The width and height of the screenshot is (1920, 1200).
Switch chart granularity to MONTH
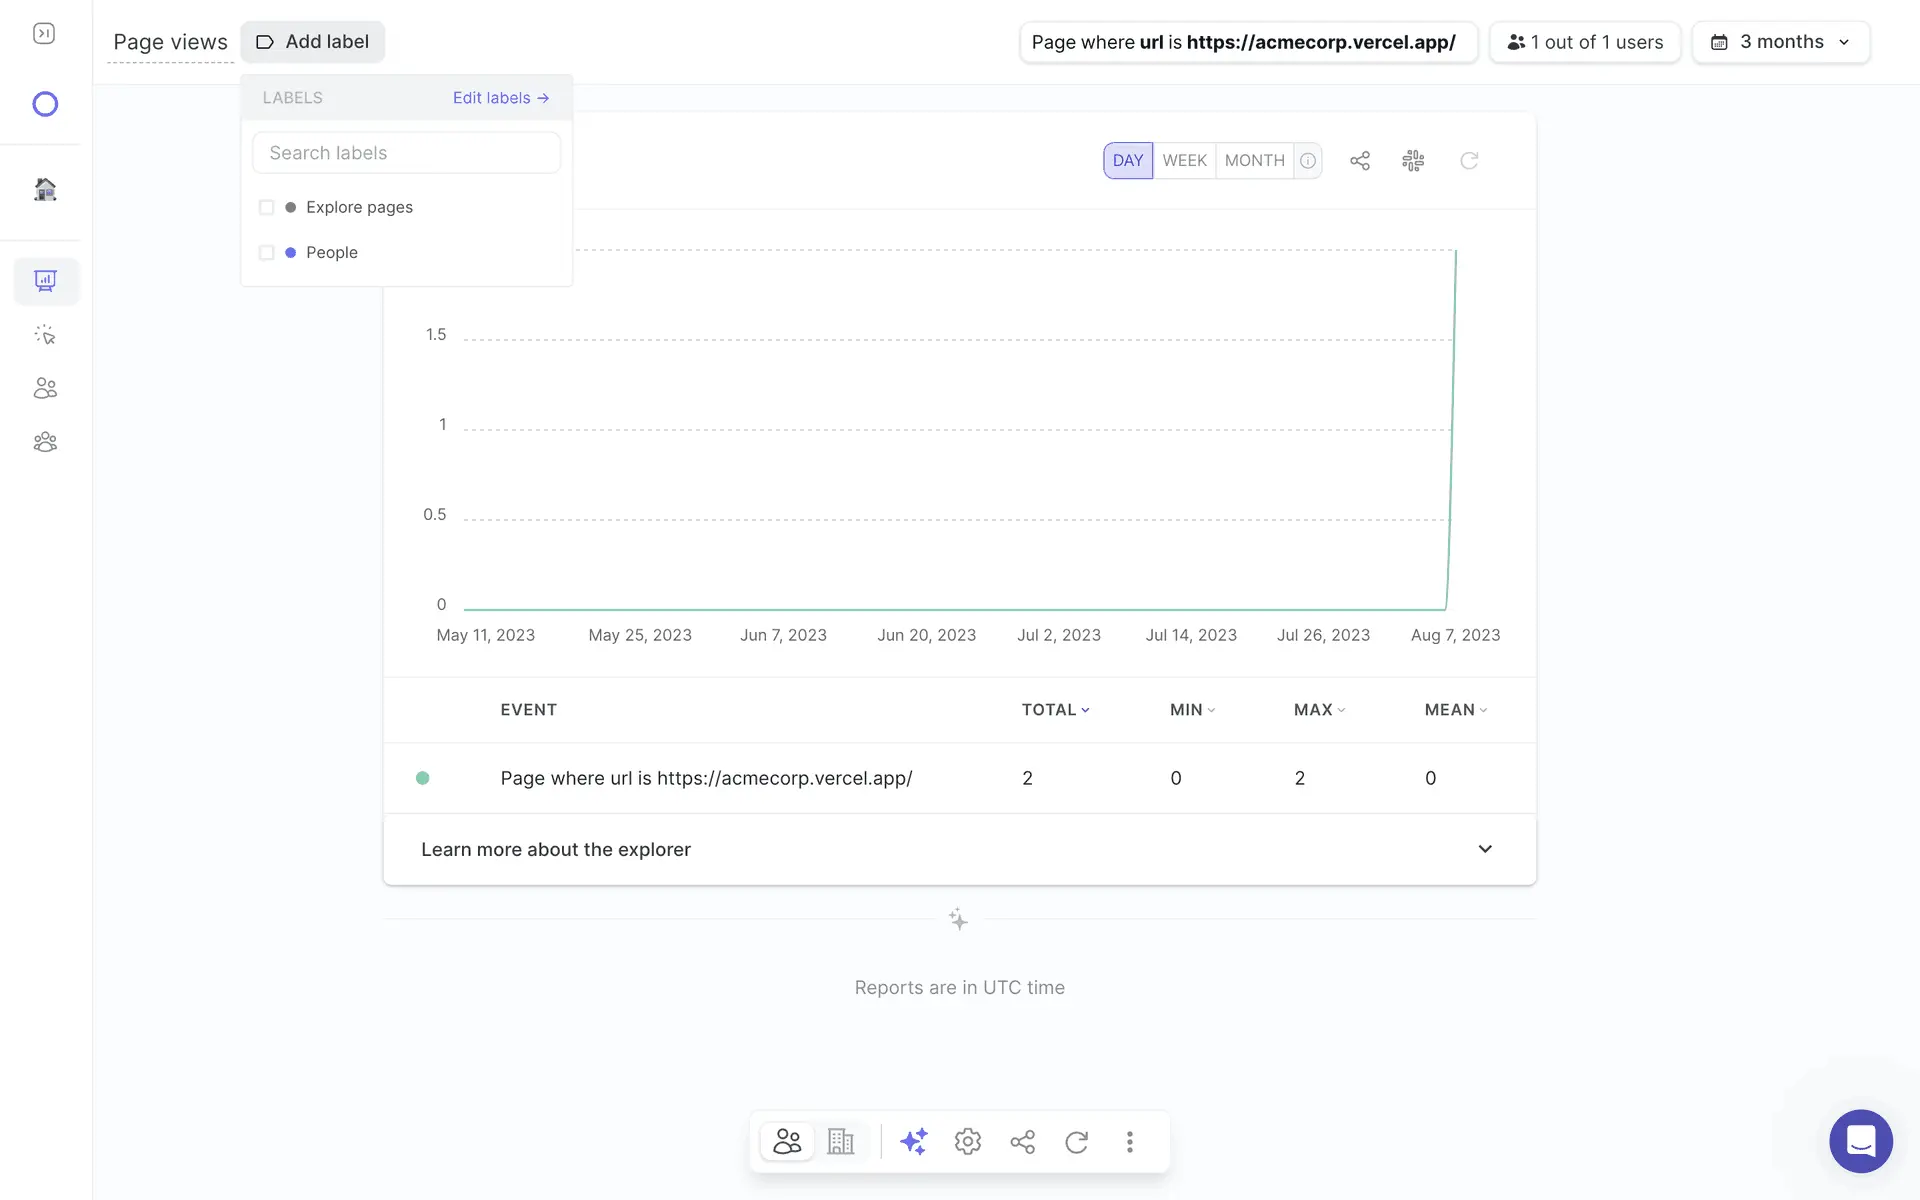coord(1254,160)
